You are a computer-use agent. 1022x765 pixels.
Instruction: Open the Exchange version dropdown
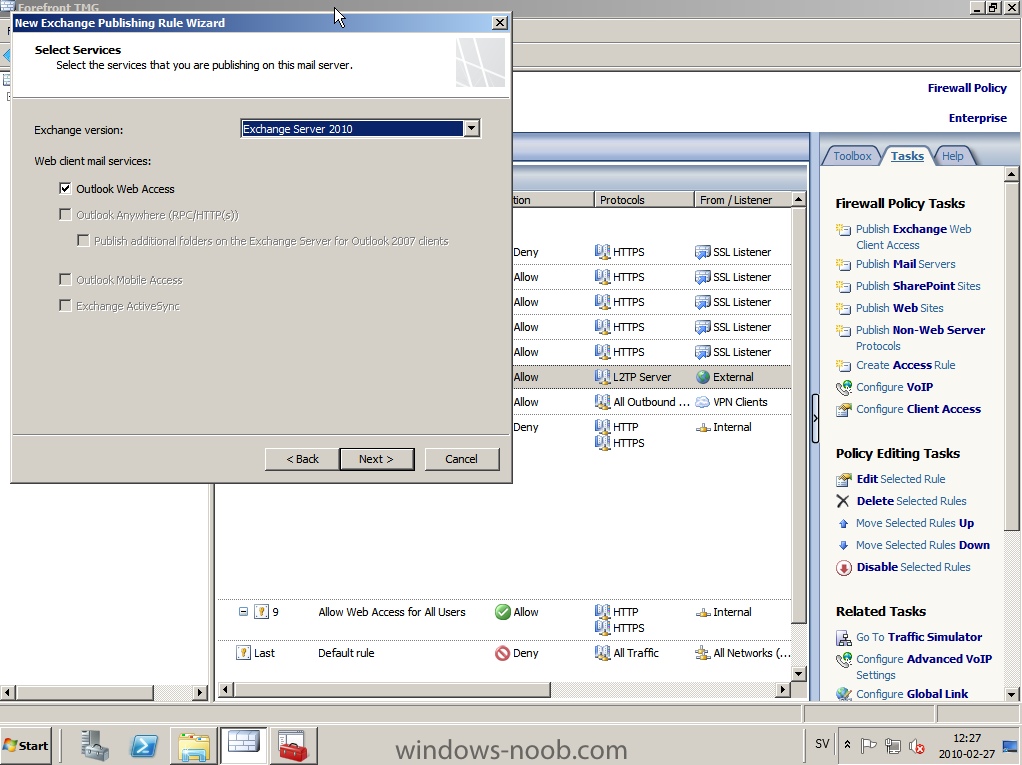coord(472,128)
